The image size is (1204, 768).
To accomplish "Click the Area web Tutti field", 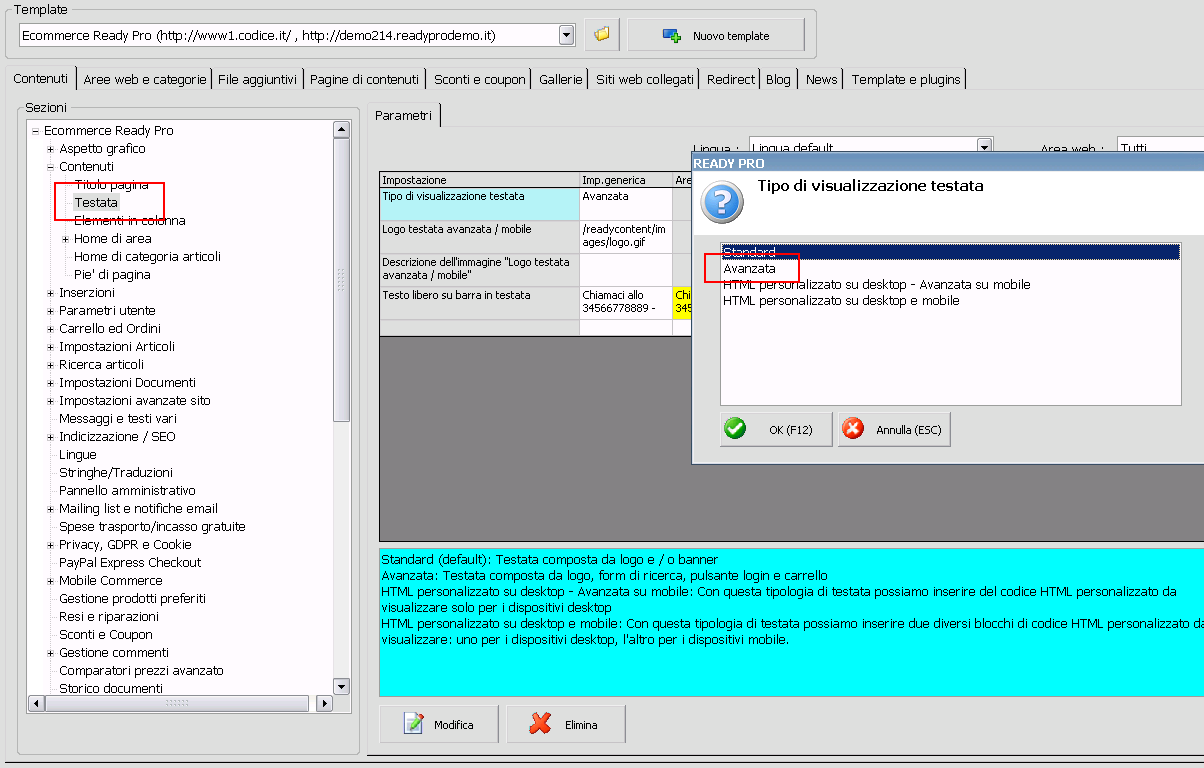I will pos(1160,147).
